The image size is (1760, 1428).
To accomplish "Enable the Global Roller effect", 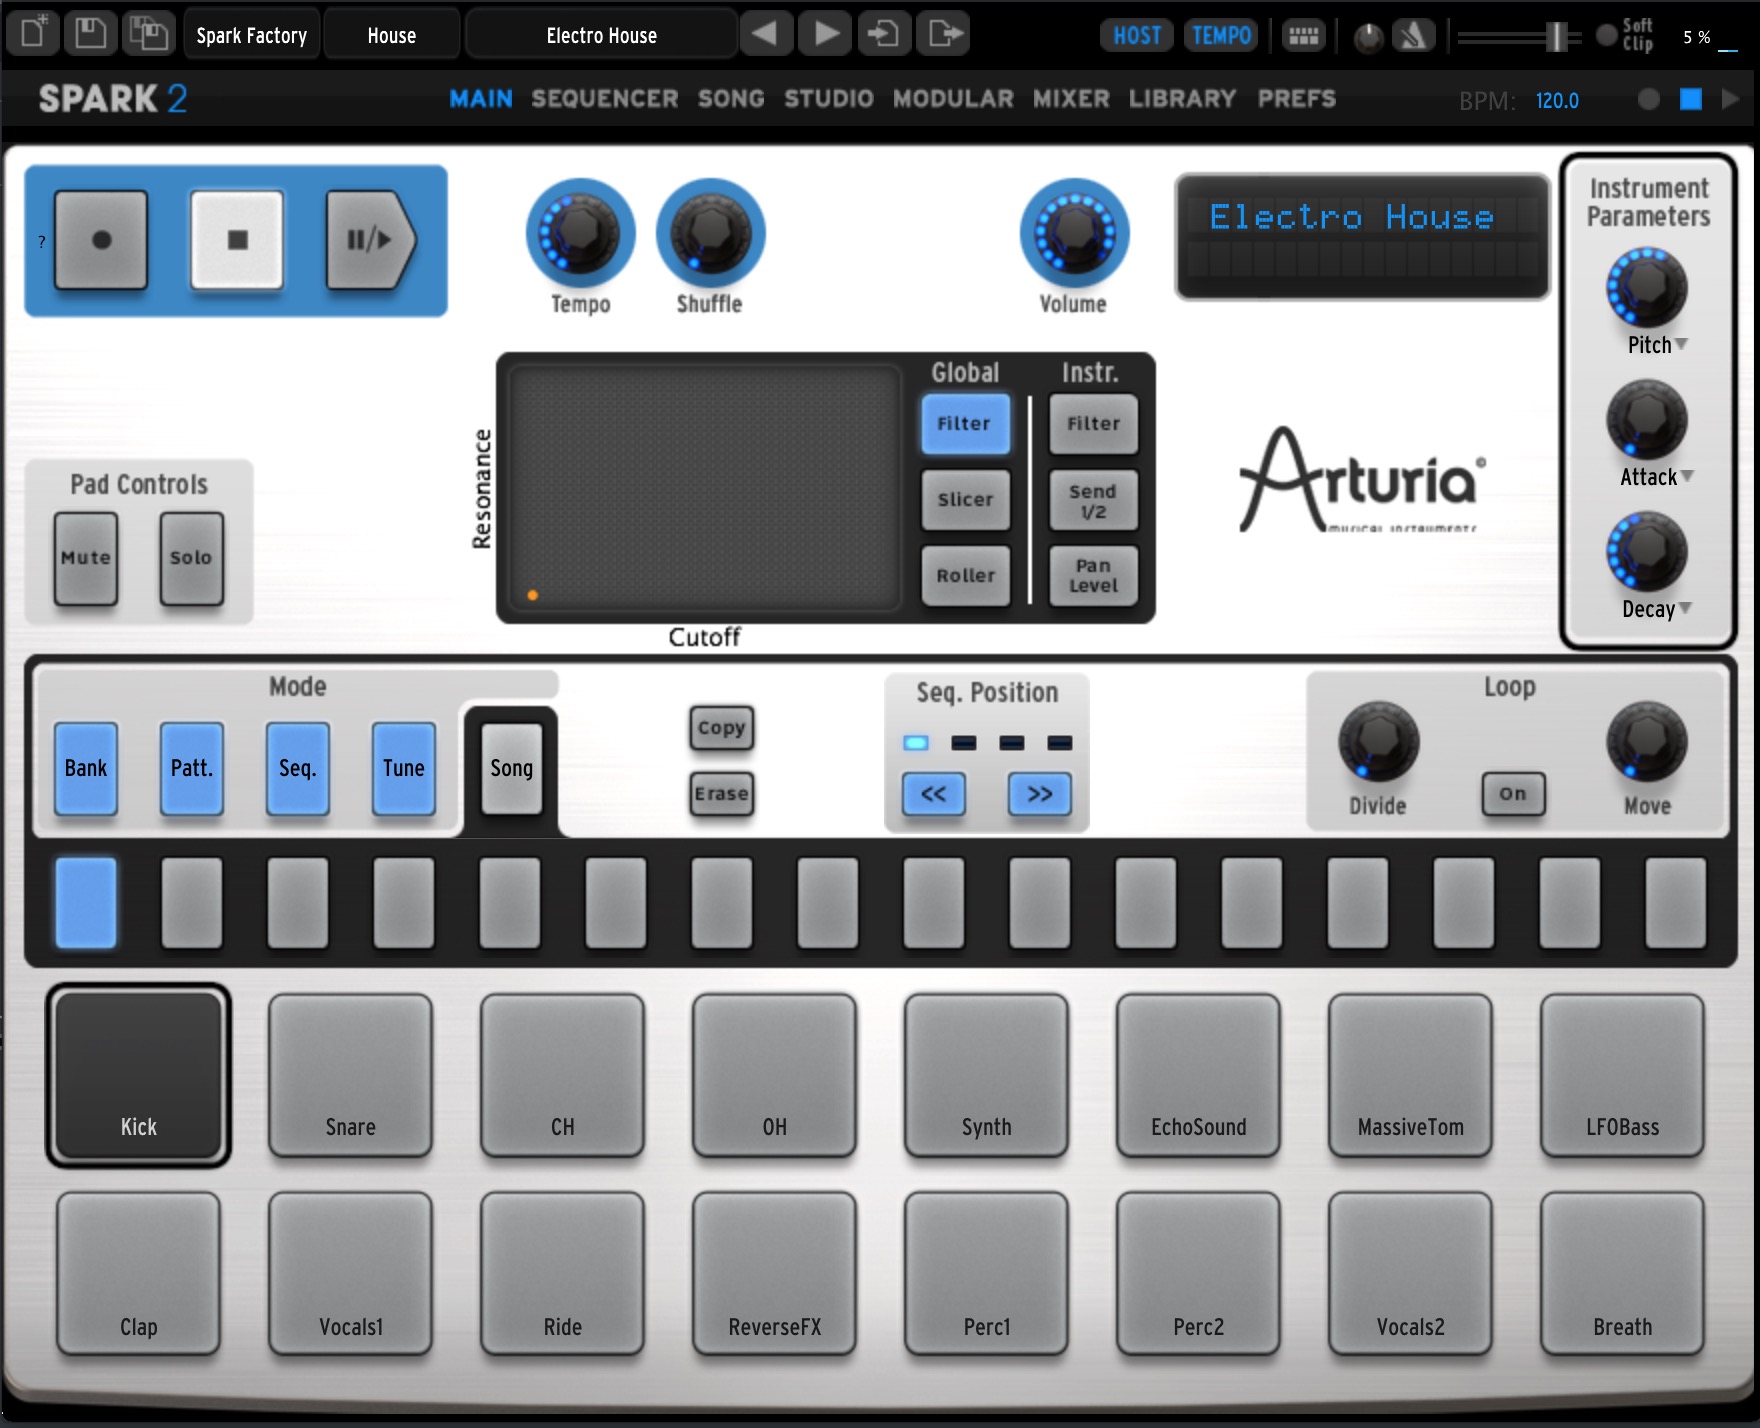I will point(964,576).
